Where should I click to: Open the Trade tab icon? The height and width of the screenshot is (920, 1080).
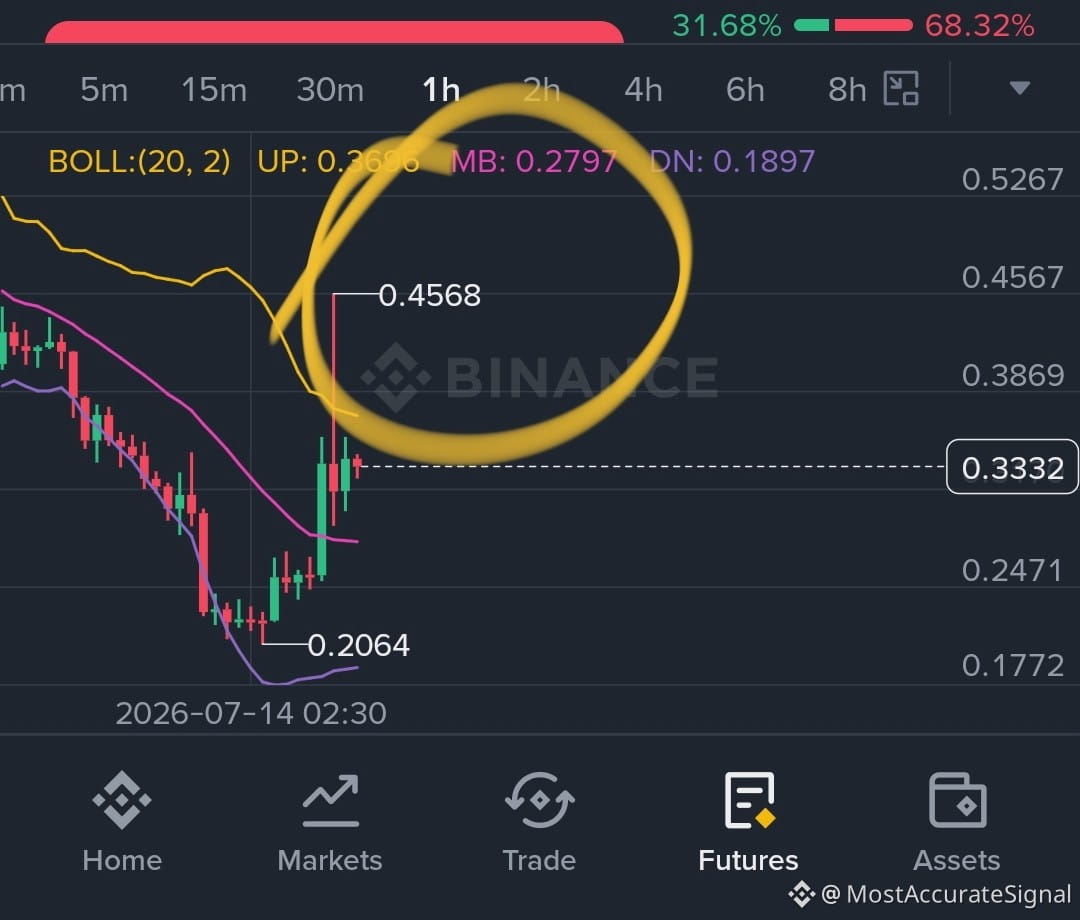(539, 800)
